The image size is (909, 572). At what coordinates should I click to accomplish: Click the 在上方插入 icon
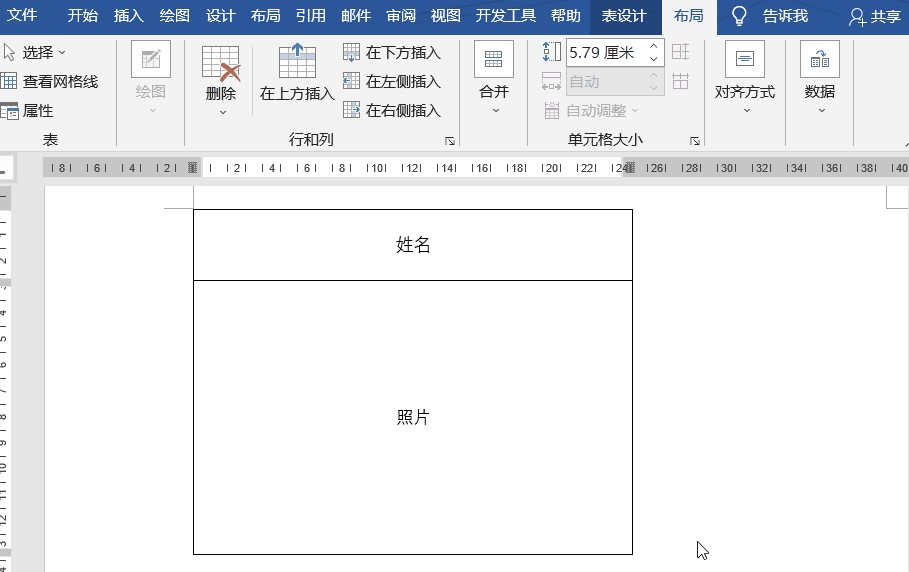point(297,60)
